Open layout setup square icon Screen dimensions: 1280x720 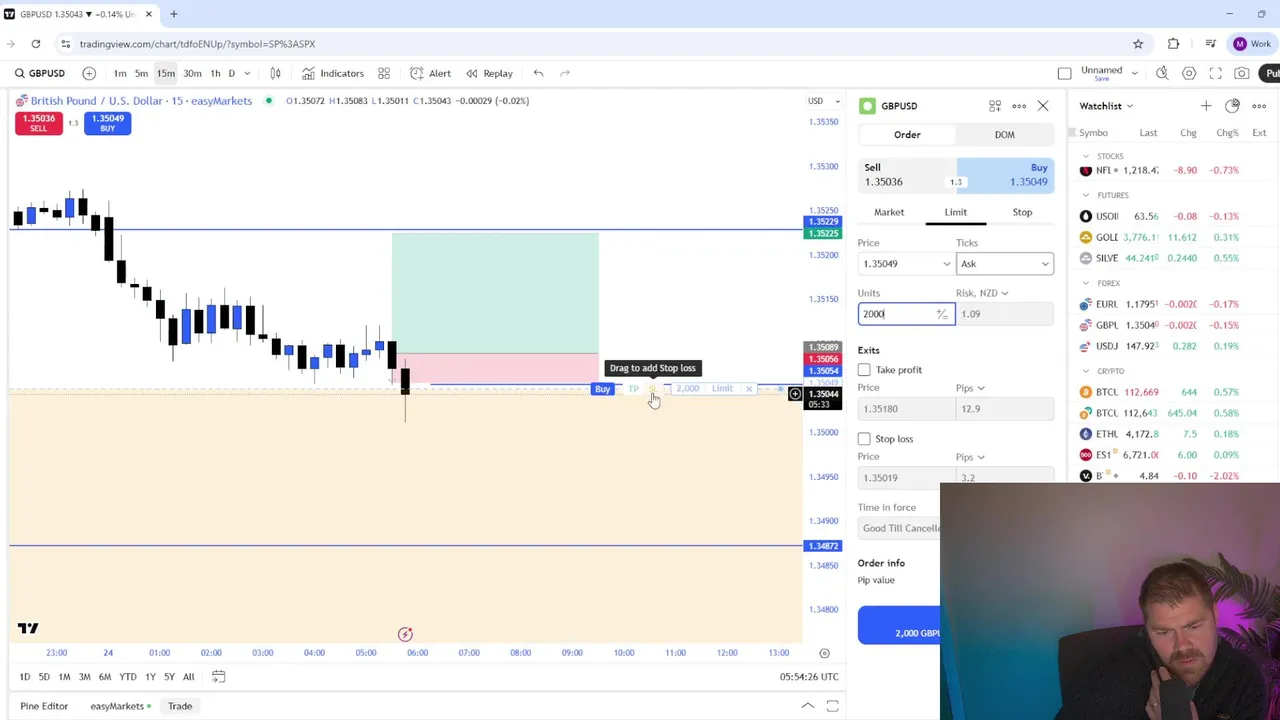point(1064,73)
